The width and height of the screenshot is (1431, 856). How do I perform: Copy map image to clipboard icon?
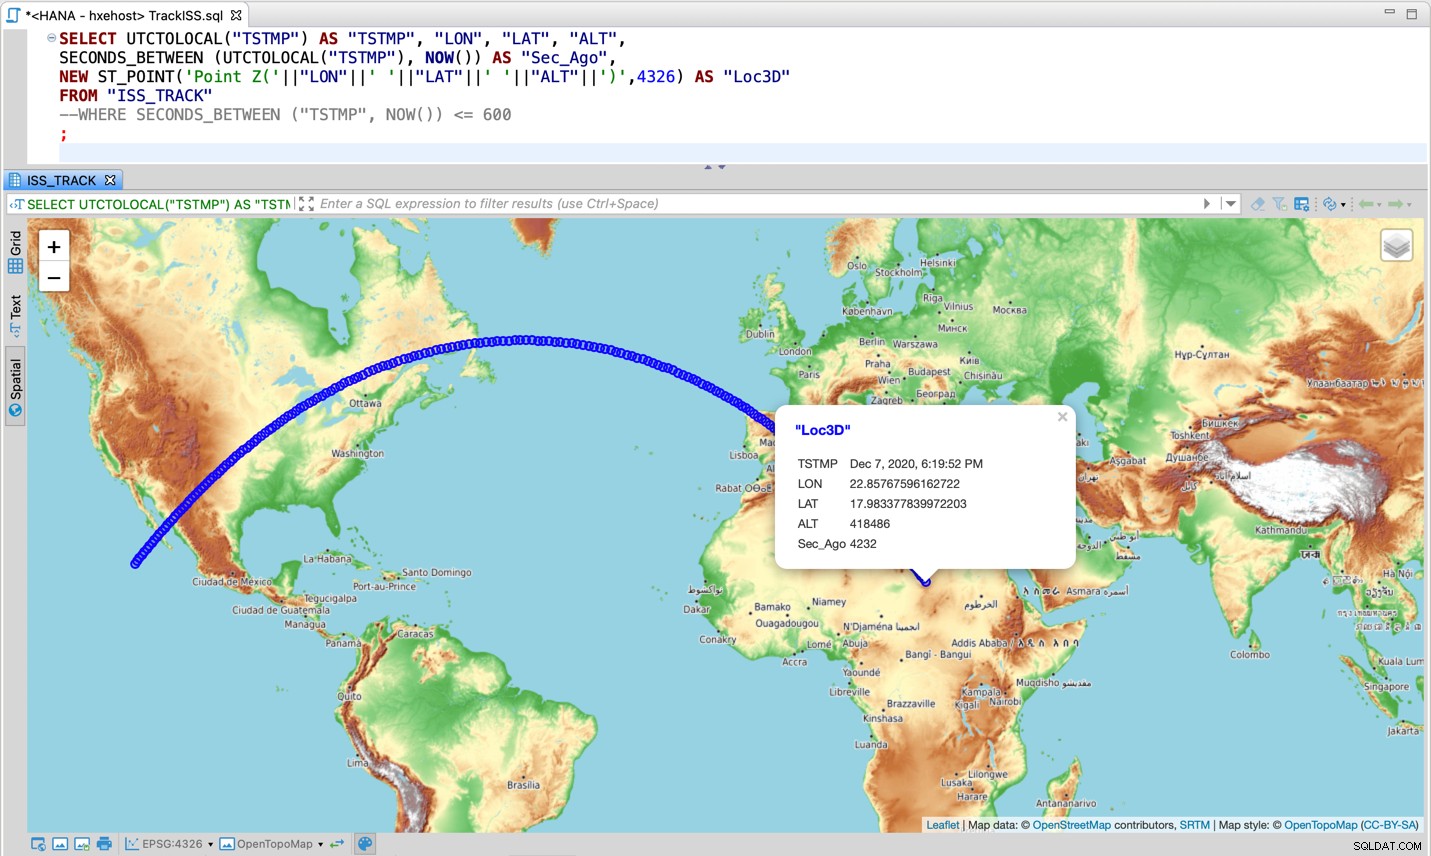[x=60, y=844]
